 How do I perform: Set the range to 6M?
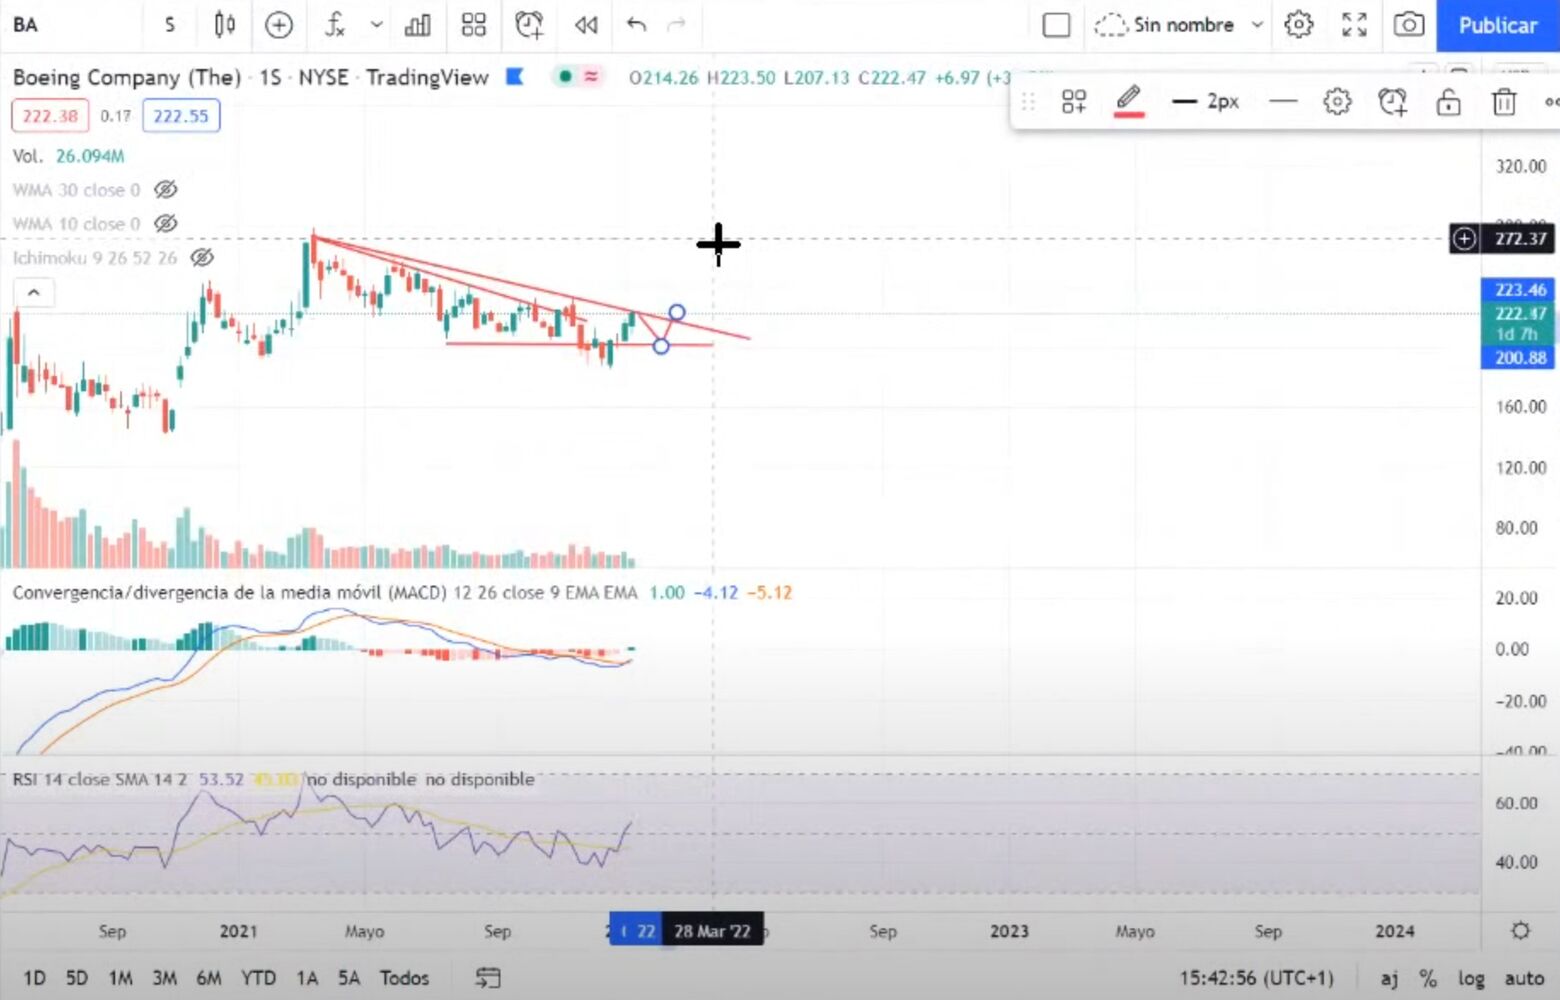pos(209,978)
